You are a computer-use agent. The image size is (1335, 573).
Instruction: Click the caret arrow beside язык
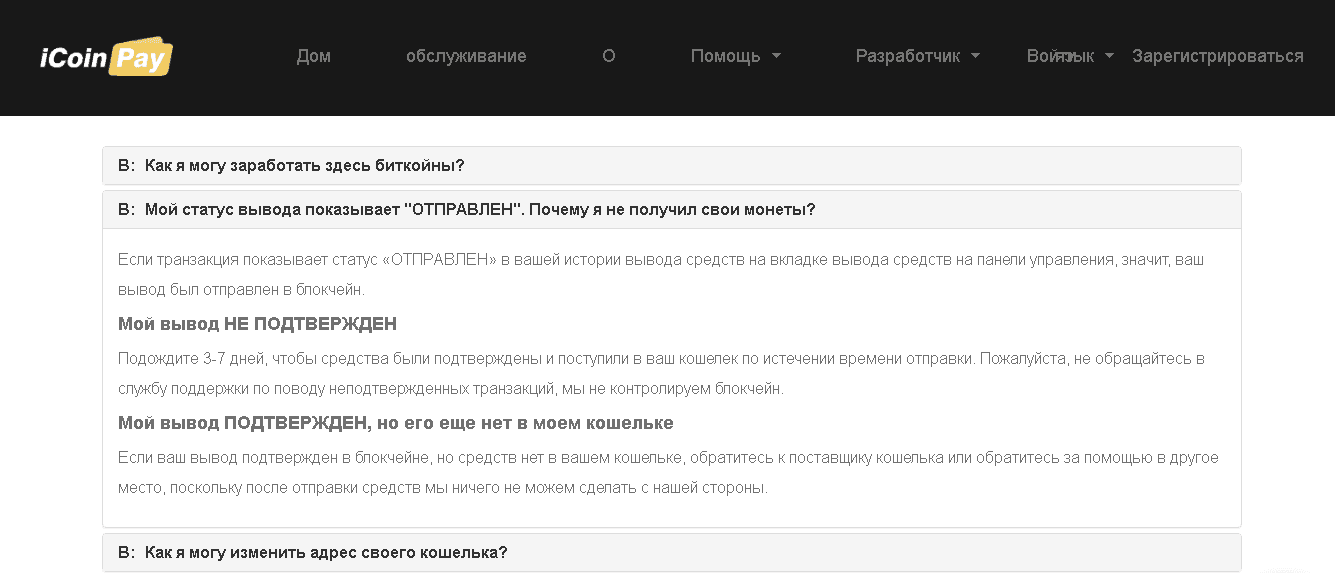pyautogui.click(x=1109, y=56)
